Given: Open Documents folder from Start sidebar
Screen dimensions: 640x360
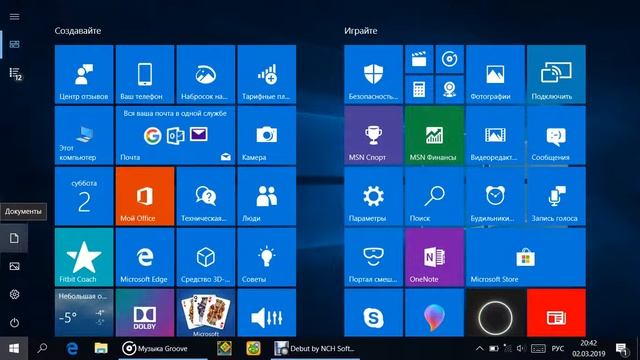Looking at the screenshot, I should click(14, 238).
